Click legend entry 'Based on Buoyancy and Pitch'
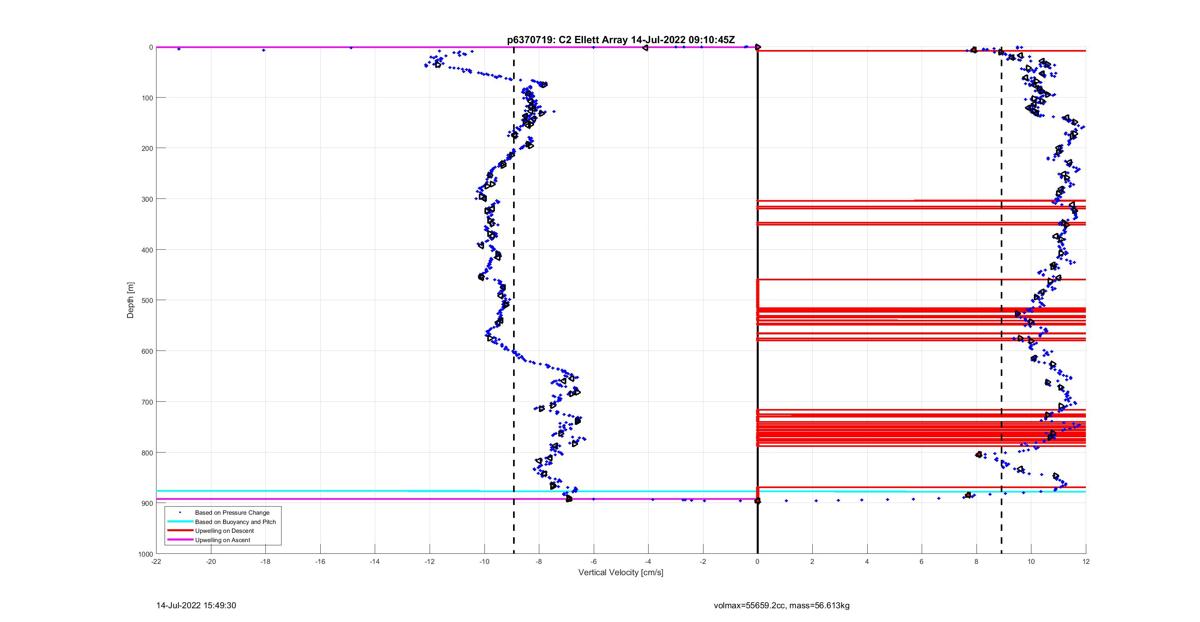 [236, 522]
